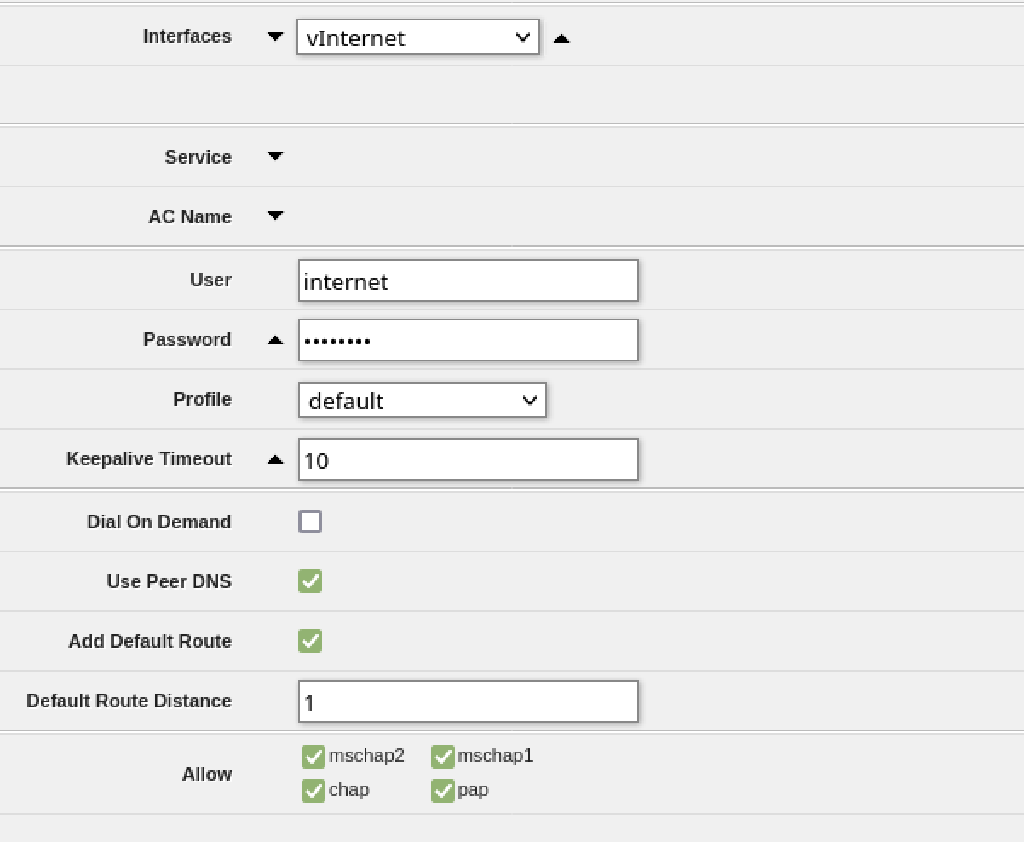Image resolution: width=1024 pixels, height=842 pixels.
Task: Enable the Dial On Demand checkbox
Action: tap(310, 522)
